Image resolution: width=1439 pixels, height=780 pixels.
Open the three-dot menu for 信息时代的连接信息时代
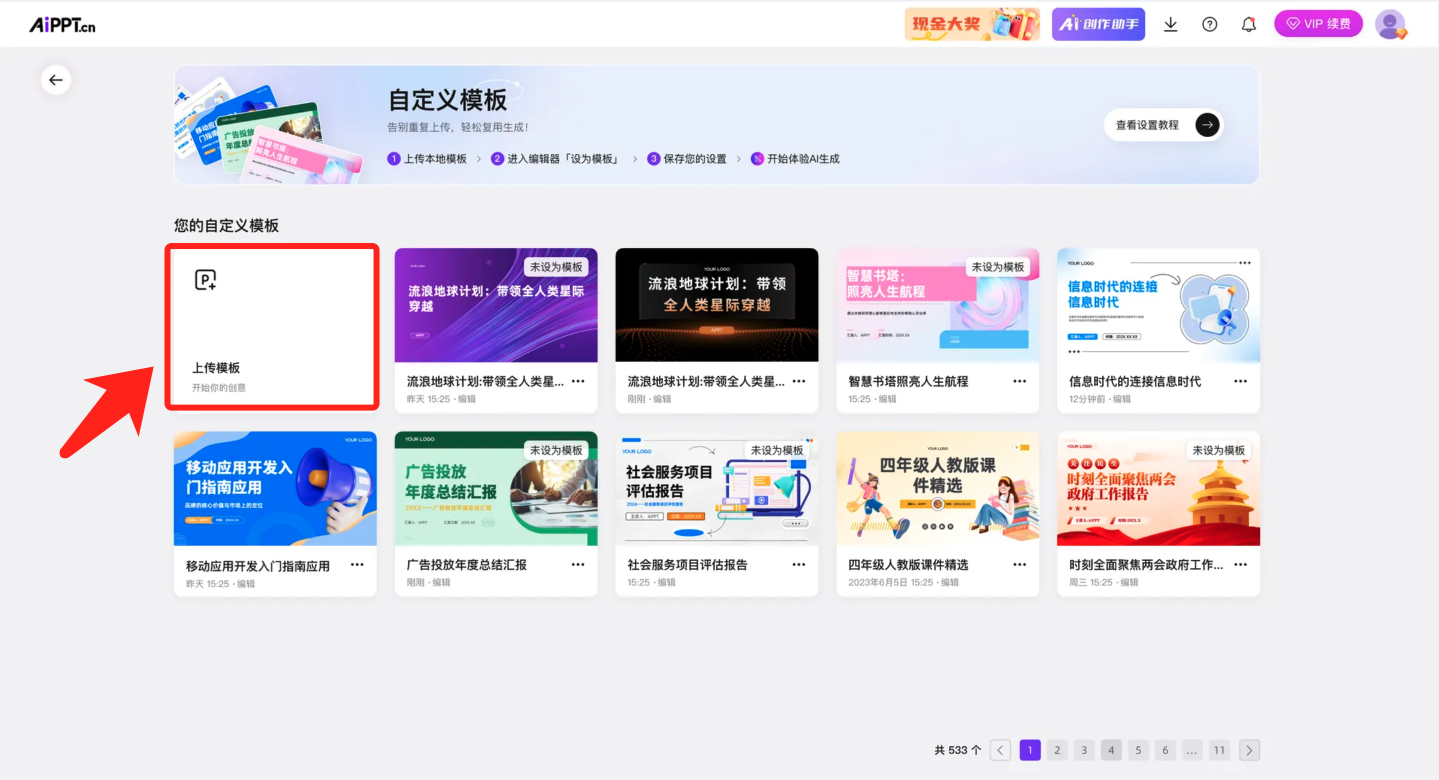click(1241, 381)
